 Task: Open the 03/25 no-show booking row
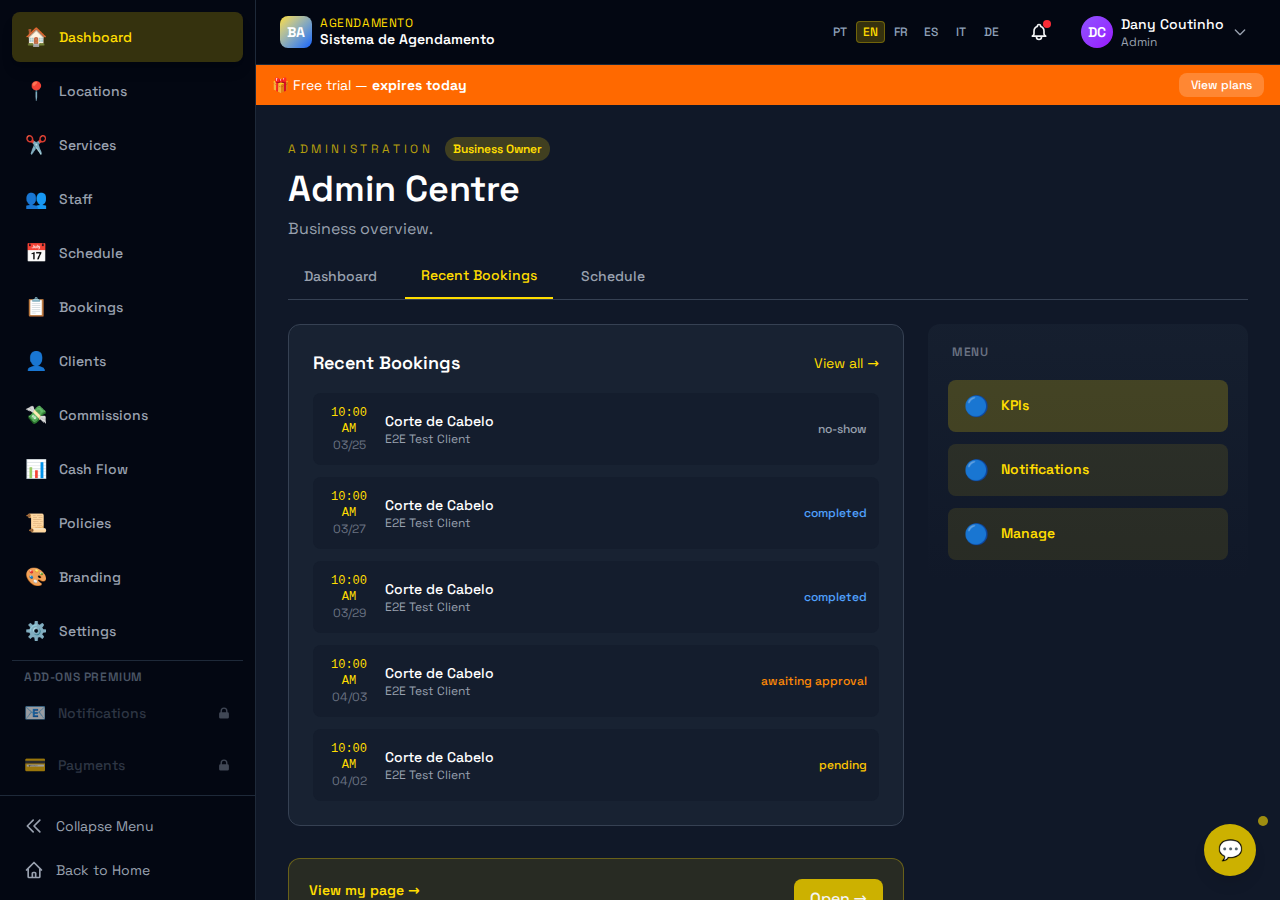[596, 429]
